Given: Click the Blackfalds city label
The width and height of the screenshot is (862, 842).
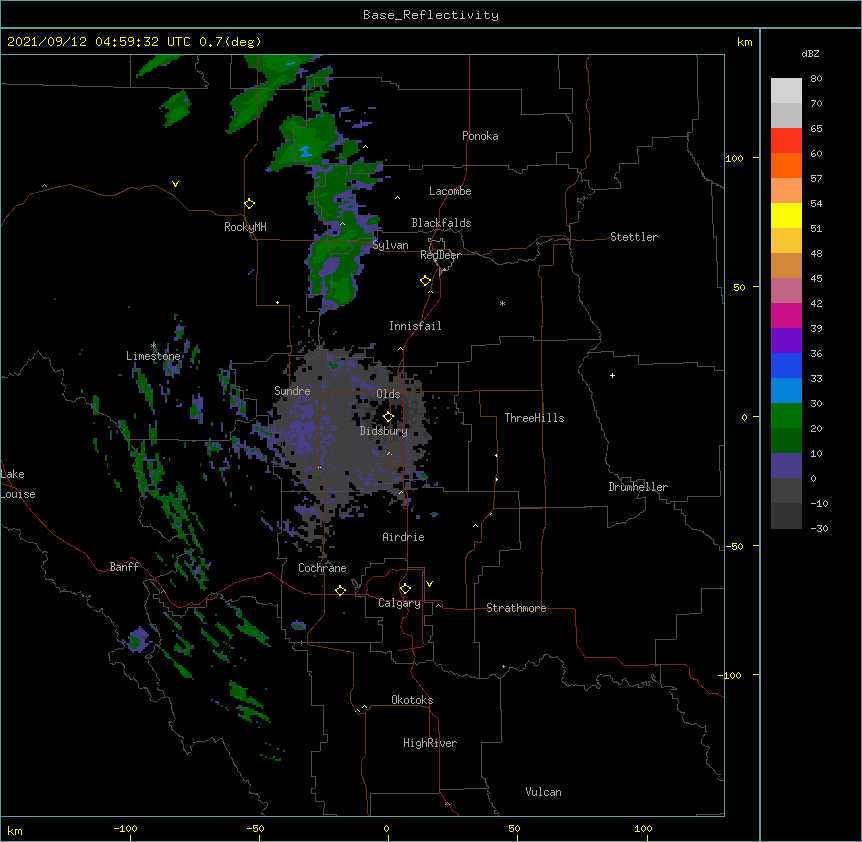Looking at the screenshot, I should click(441, 223).
